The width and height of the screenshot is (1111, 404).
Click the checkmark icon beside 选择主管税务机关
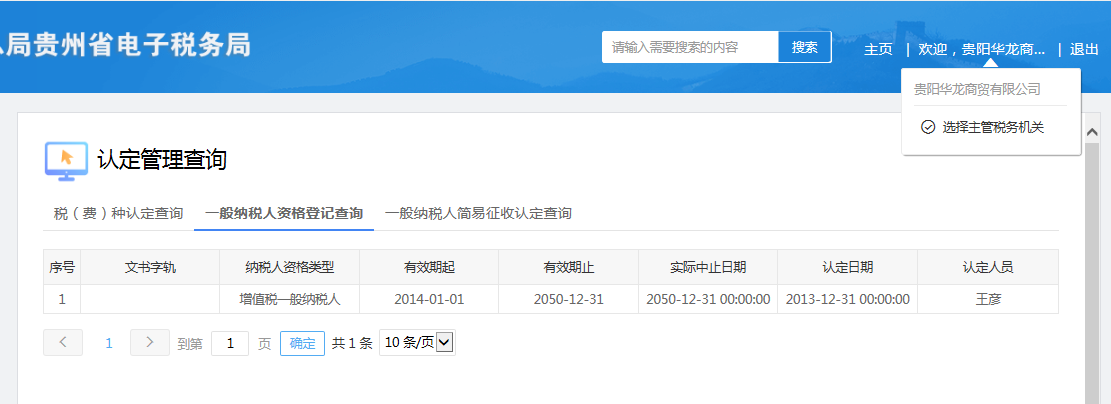coord(927,127)
